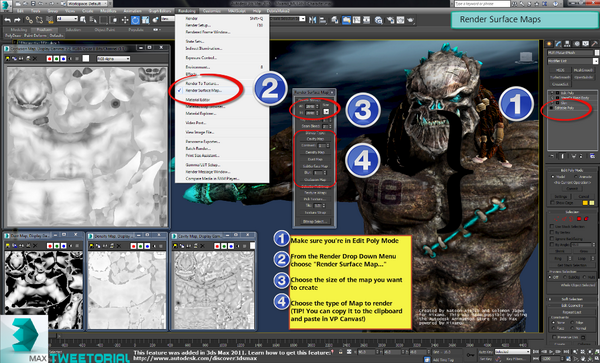Toggle green channel in Occlusion Map window
Screen dimensions: 600x363
[56, 59]
